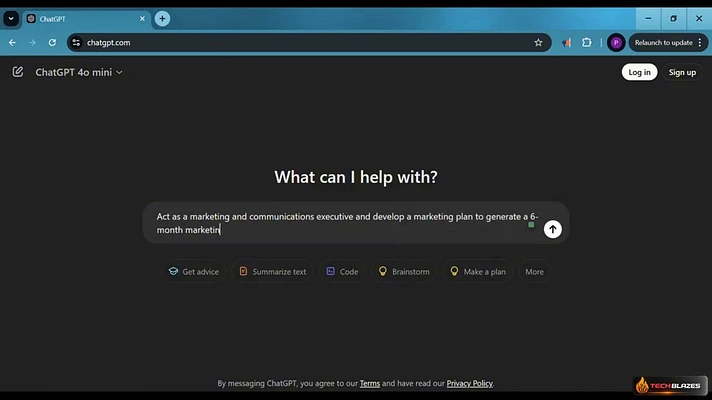Restore down the browser window
This screenshot has height=400, width=712.
[x=673, y=19]
